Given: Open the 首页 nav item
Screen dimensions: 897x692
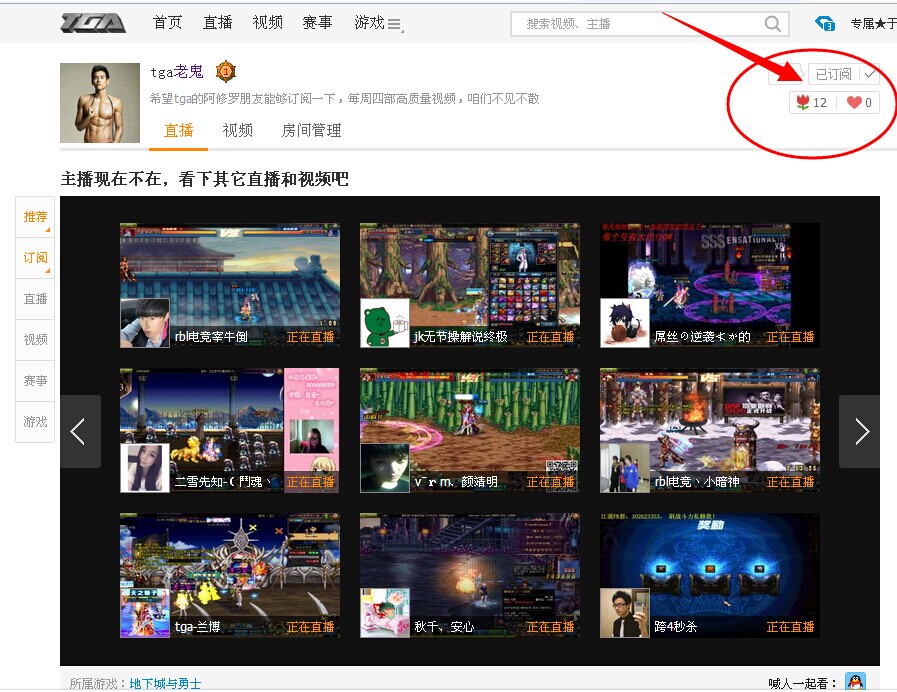Looking at the screenshot, I should point(167,23).
